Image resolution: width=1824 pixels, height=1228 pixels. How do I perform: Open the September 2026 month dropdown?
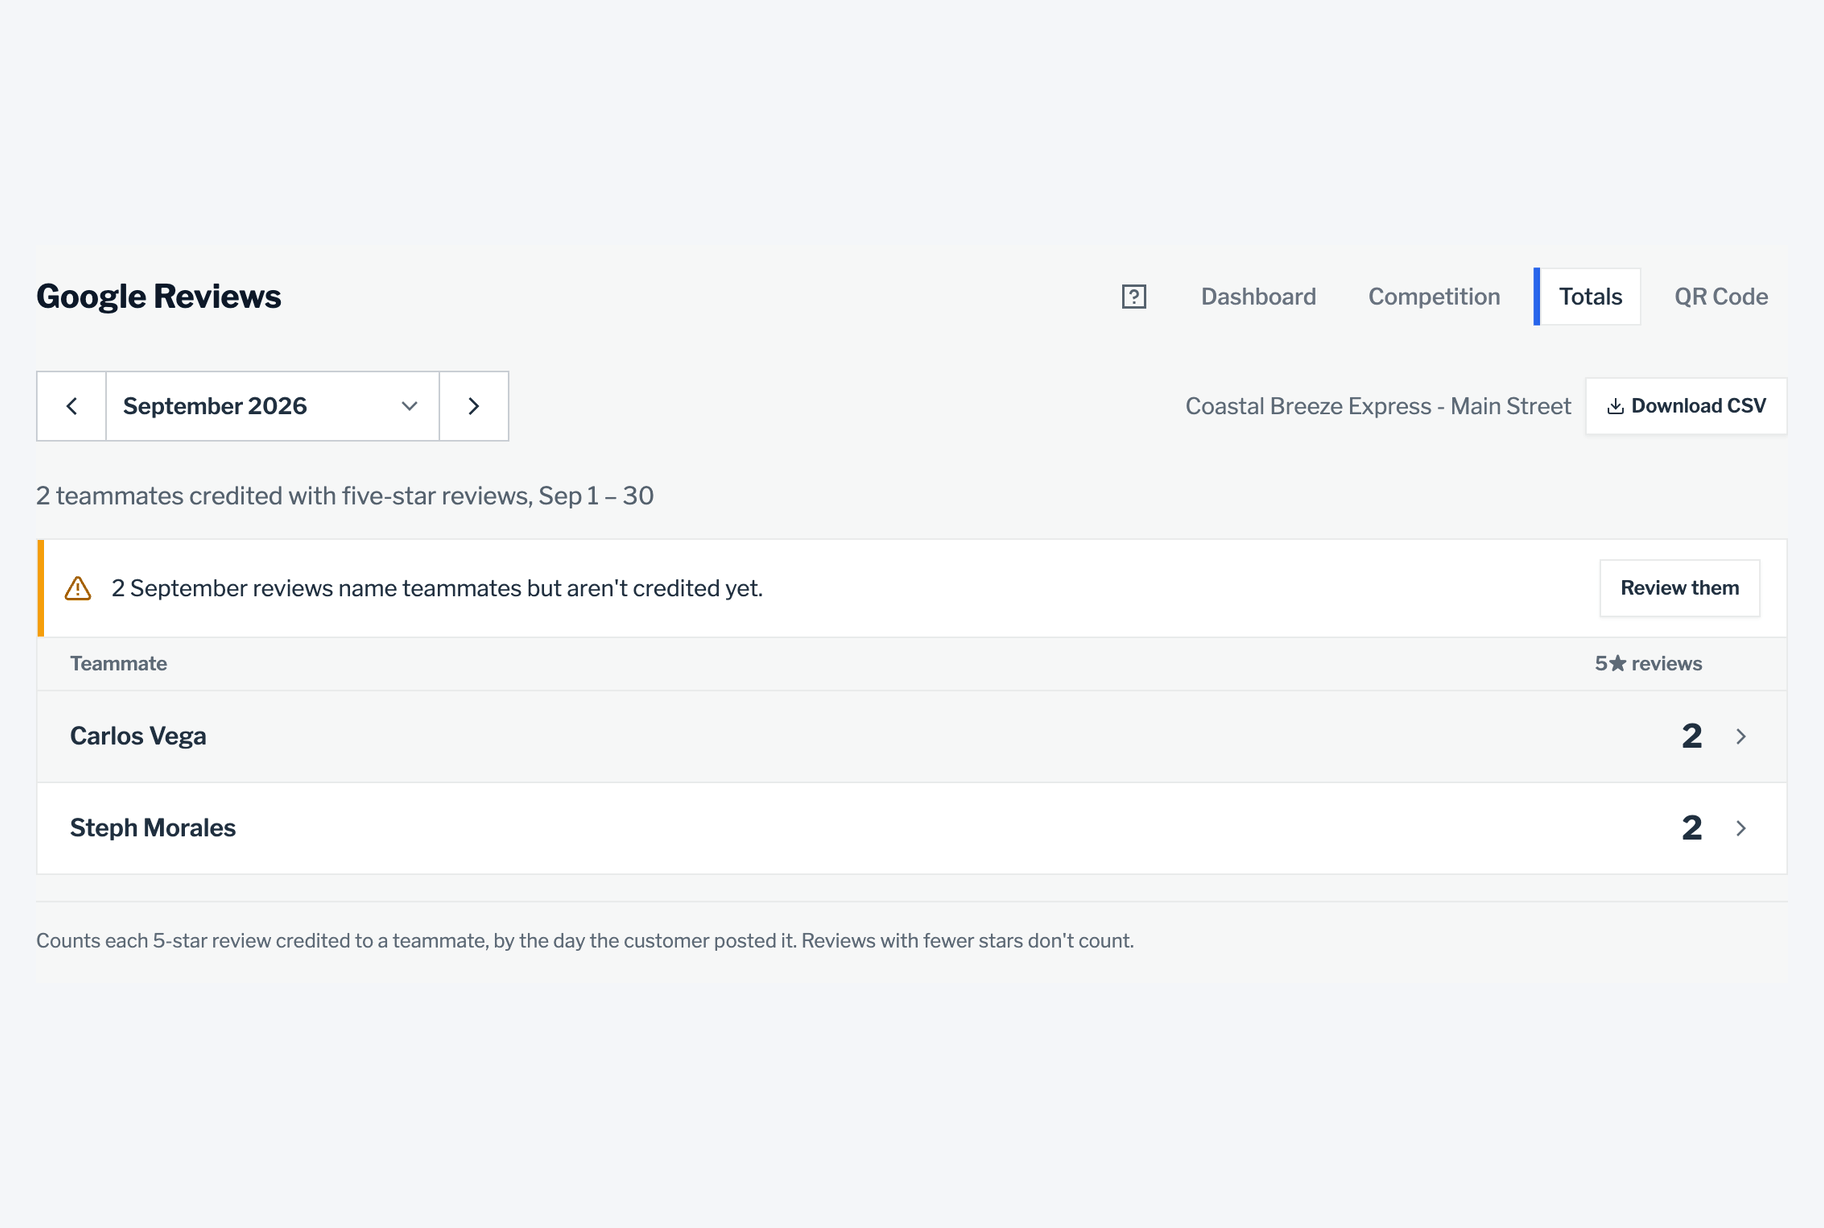pos(273,406)
